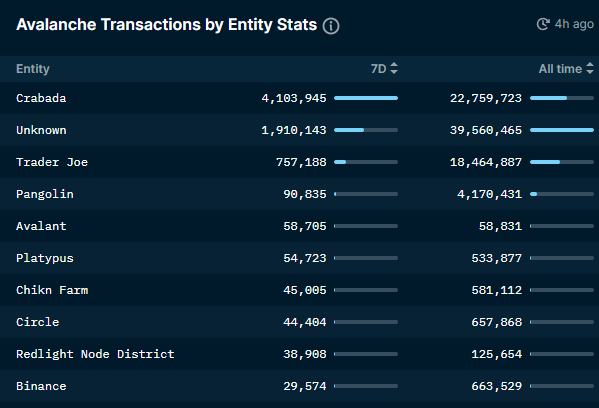Viewport: 599px width, 408px height.
Task: Open the Chikn Farm entity
Action: point(52,290)
